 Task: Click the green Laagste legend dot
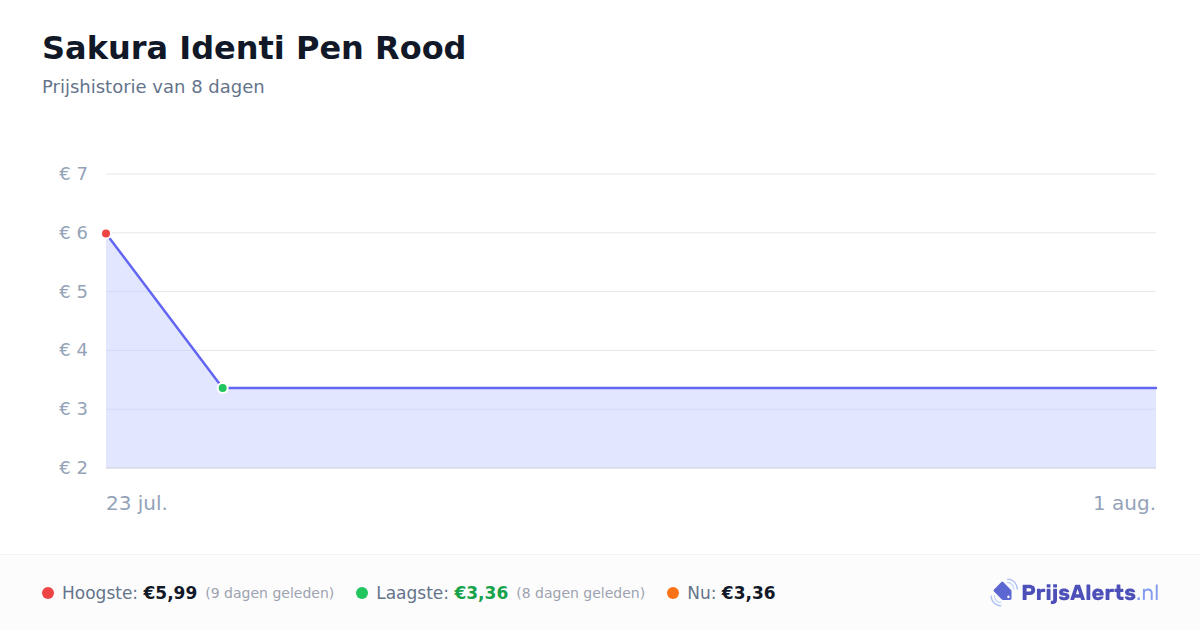coord(362,593)
